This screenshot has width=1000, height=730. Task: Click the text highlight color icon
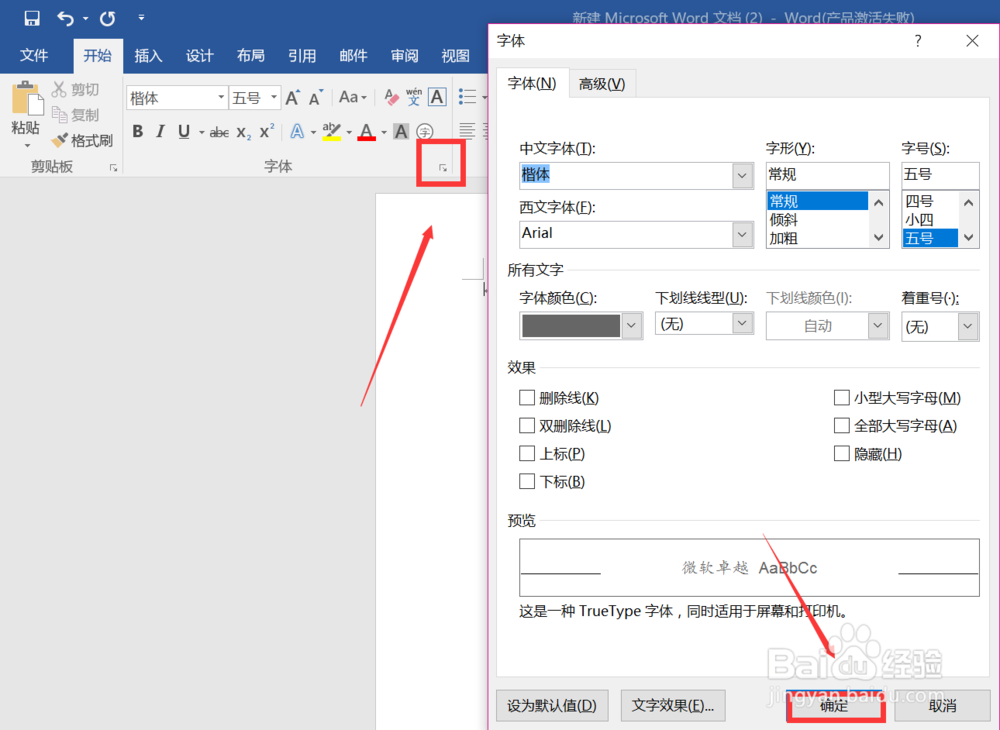click(x=333, y=131)
